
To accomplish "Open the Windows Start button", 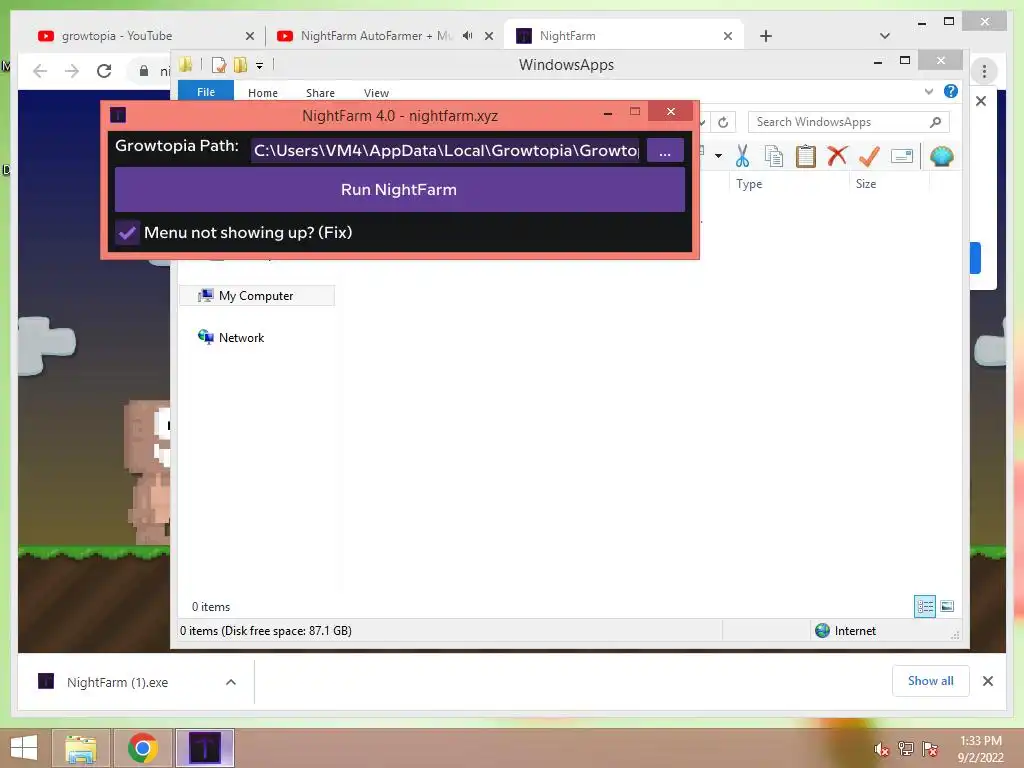I will click(24, 748).
